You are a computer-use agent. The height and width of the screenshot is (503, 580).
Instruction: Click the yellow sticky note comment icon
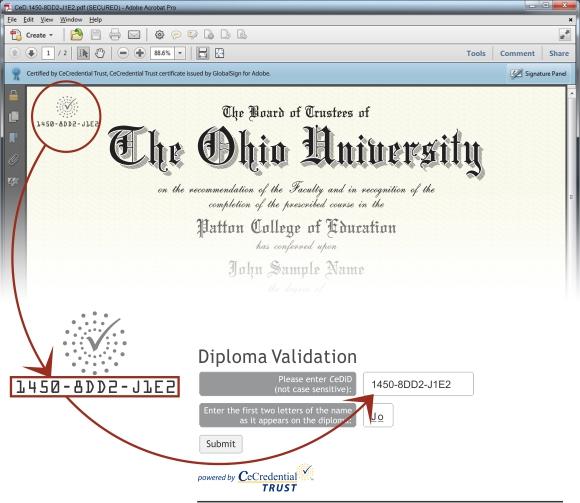[176, 35]
